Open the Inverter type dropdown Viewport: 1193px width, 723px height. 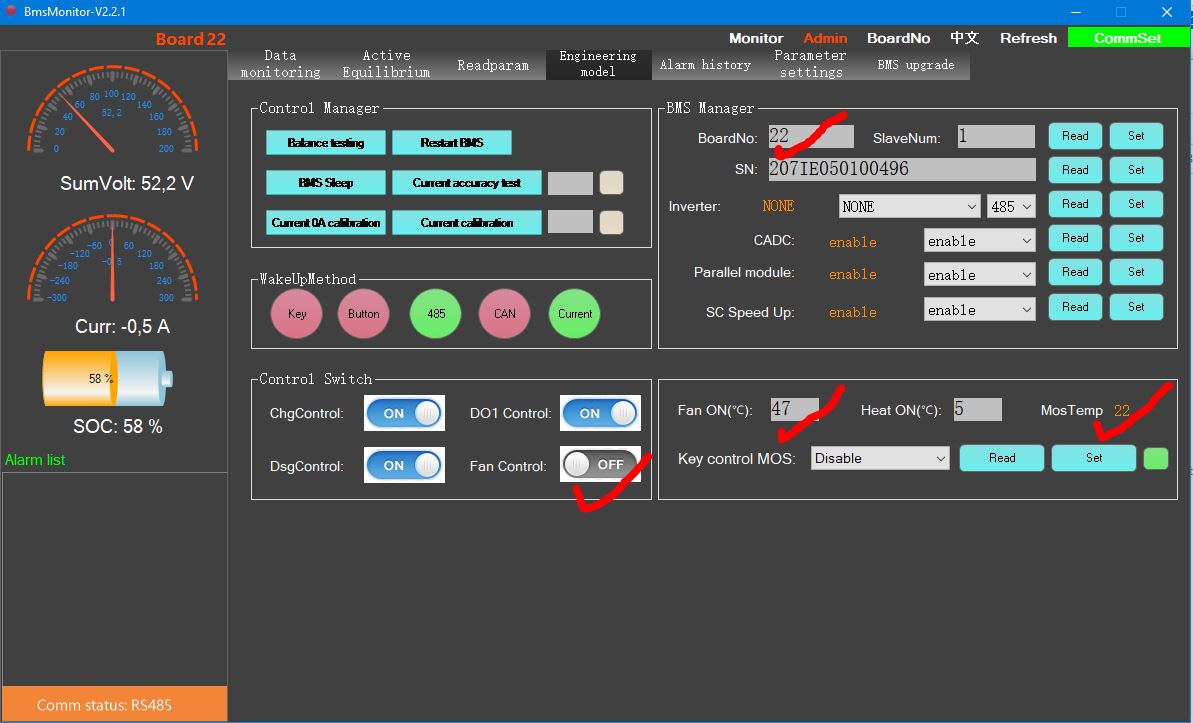909,206
